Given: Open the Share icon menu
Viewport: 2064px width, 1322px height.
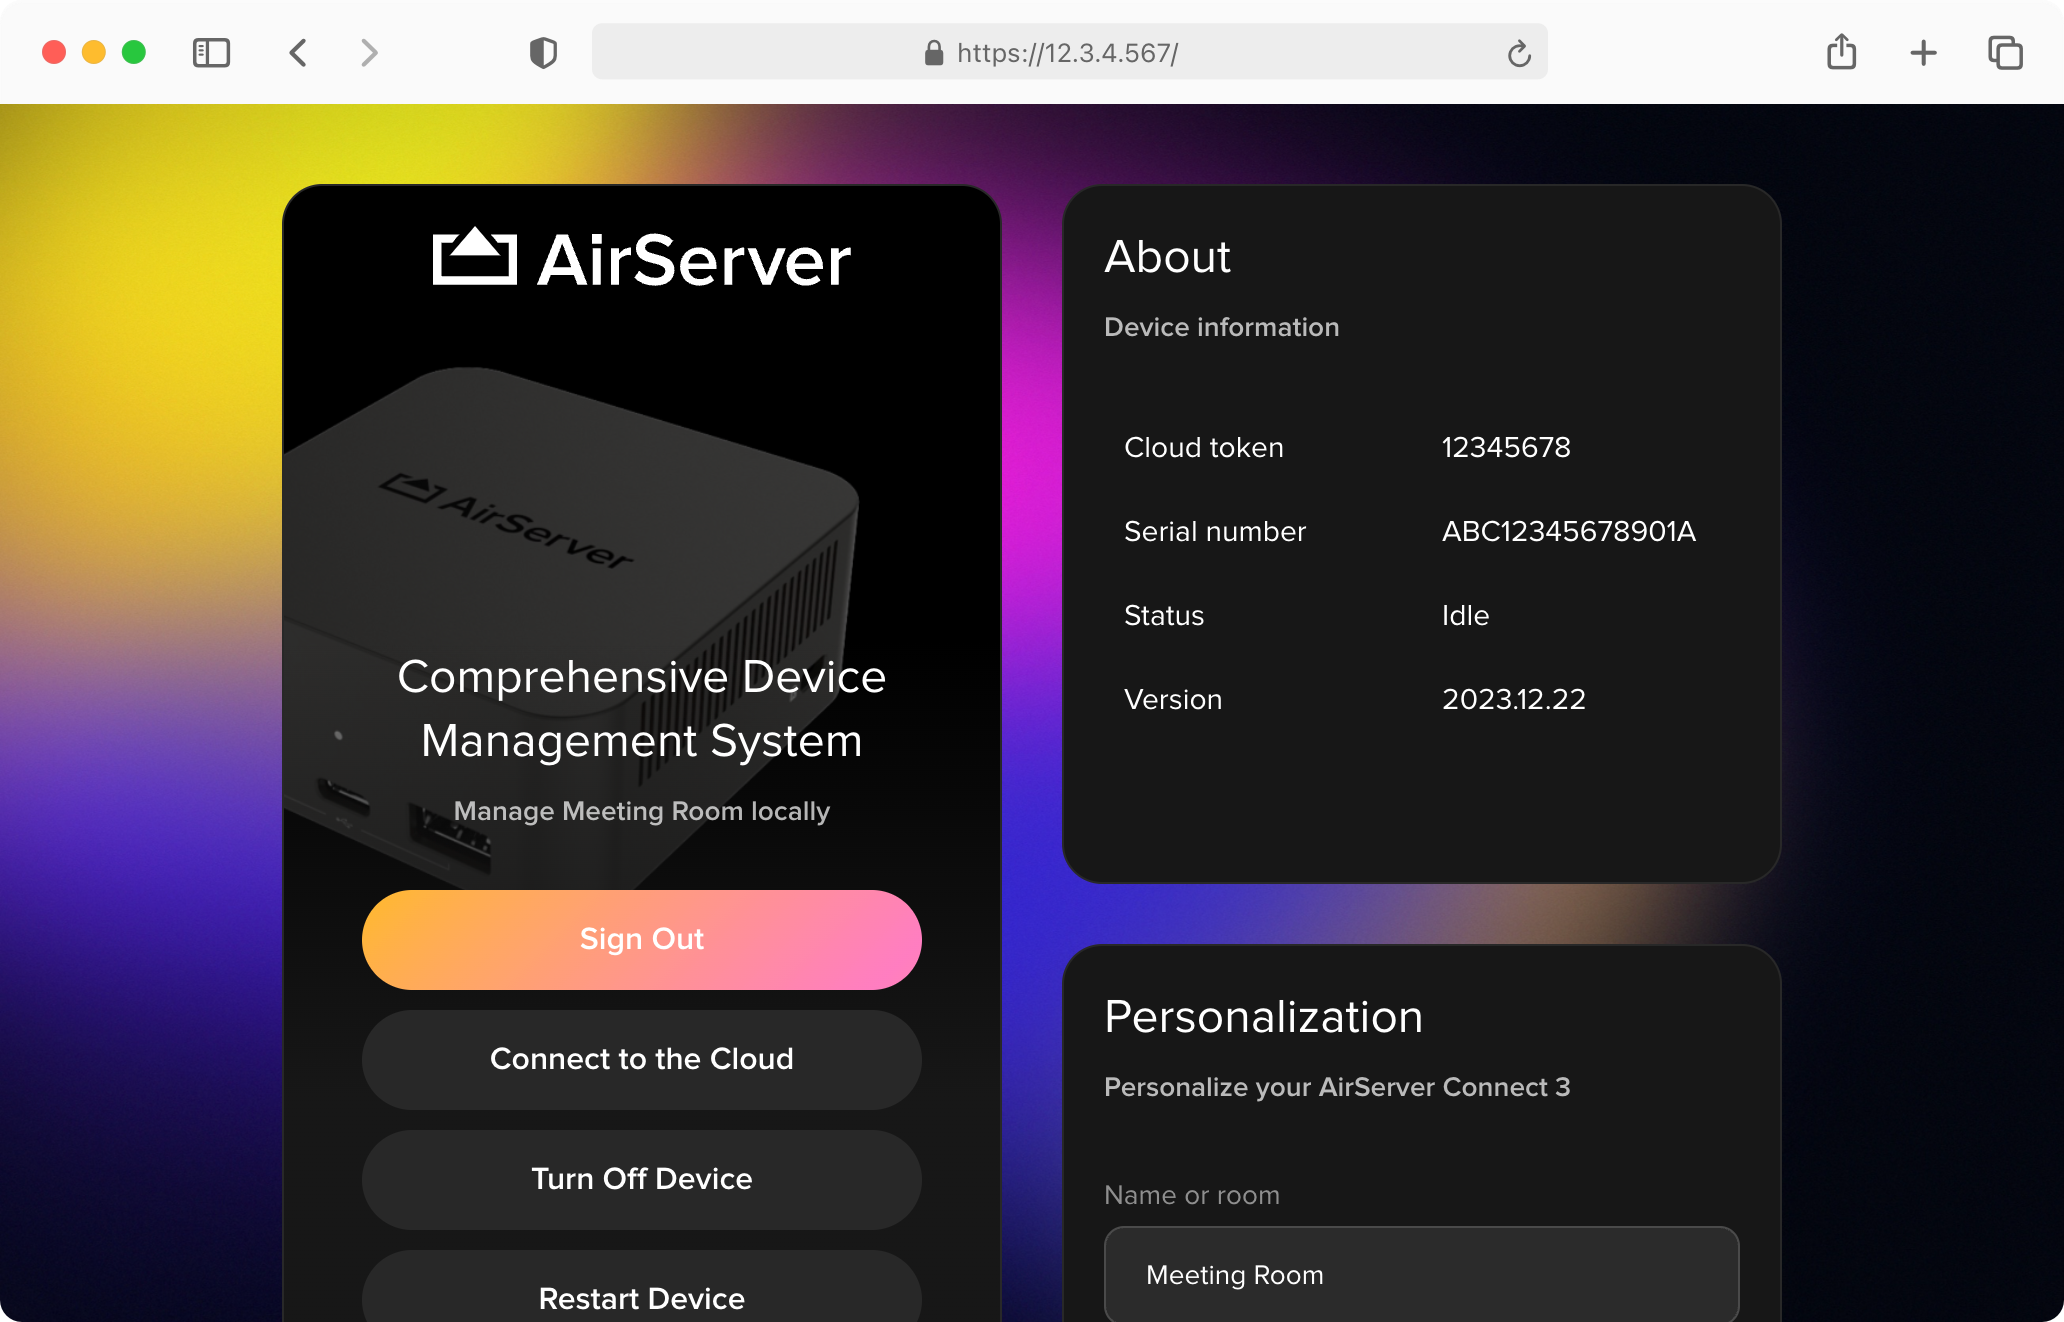Looking at the screenshot, I should pos(1841,51).
